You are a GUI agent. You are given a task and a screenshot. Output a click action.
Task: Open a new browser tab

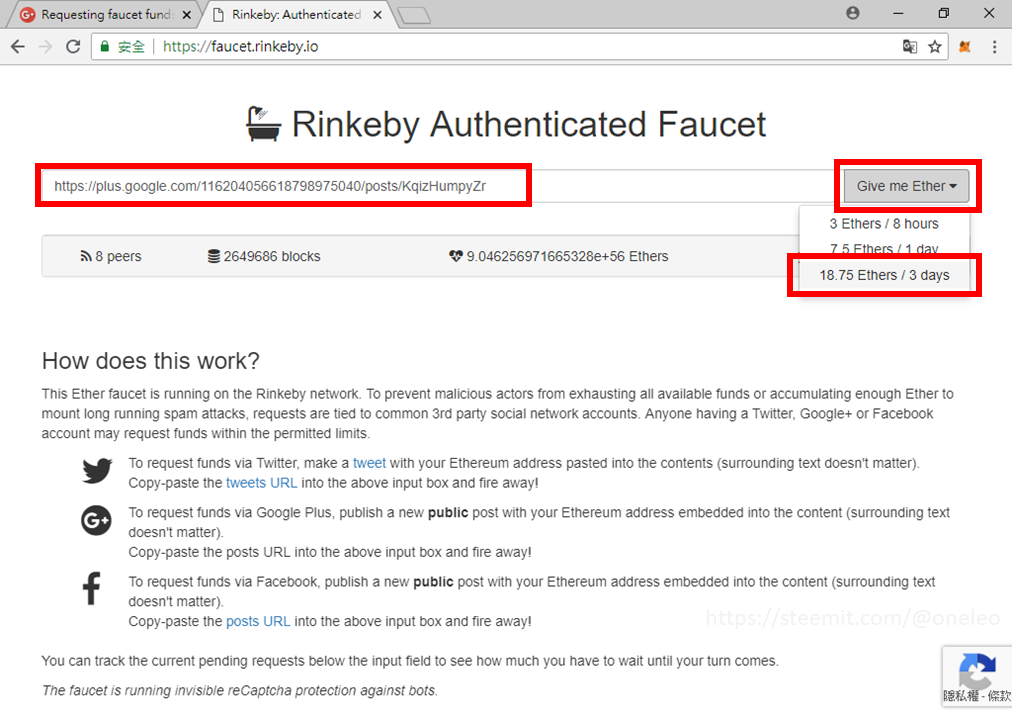pyautogui.click(x=415, y=16)
